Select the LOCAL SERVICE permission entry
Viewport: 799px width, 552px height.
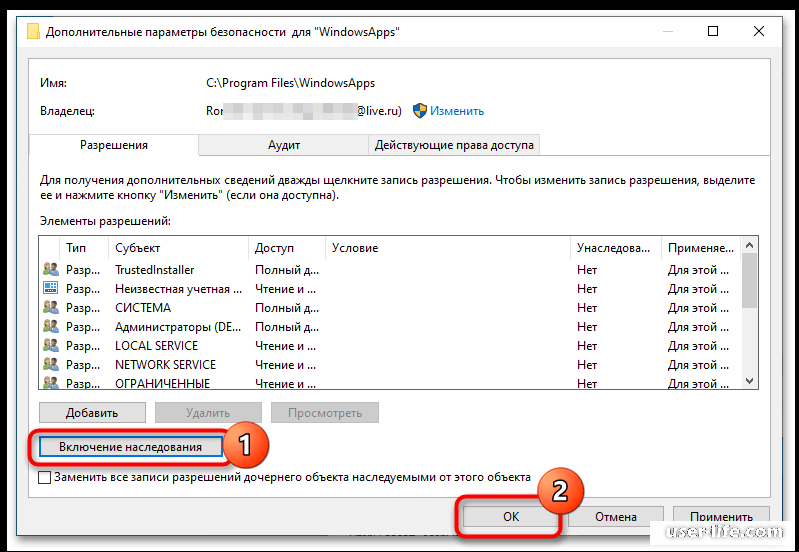(x=390, y=346)
